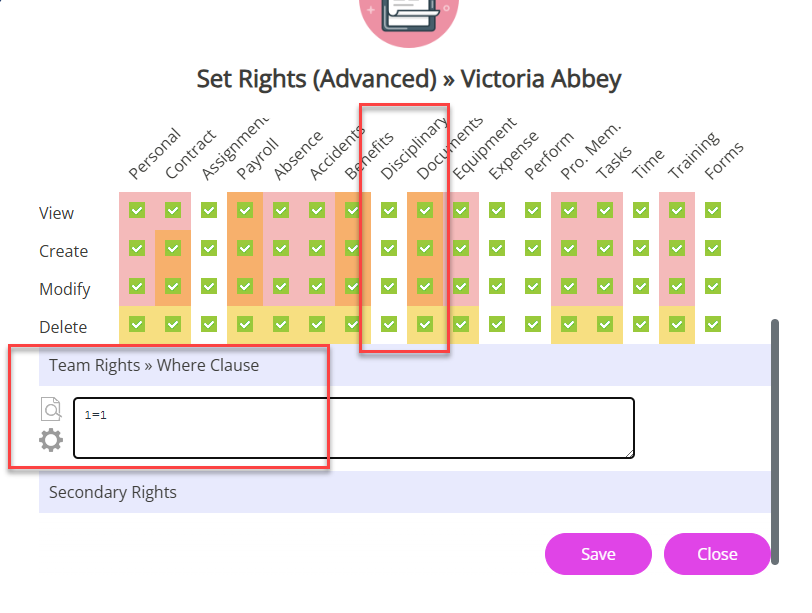Viewport: 812px width, 613px height.
Task: Click the Close button
Action: 717,553
